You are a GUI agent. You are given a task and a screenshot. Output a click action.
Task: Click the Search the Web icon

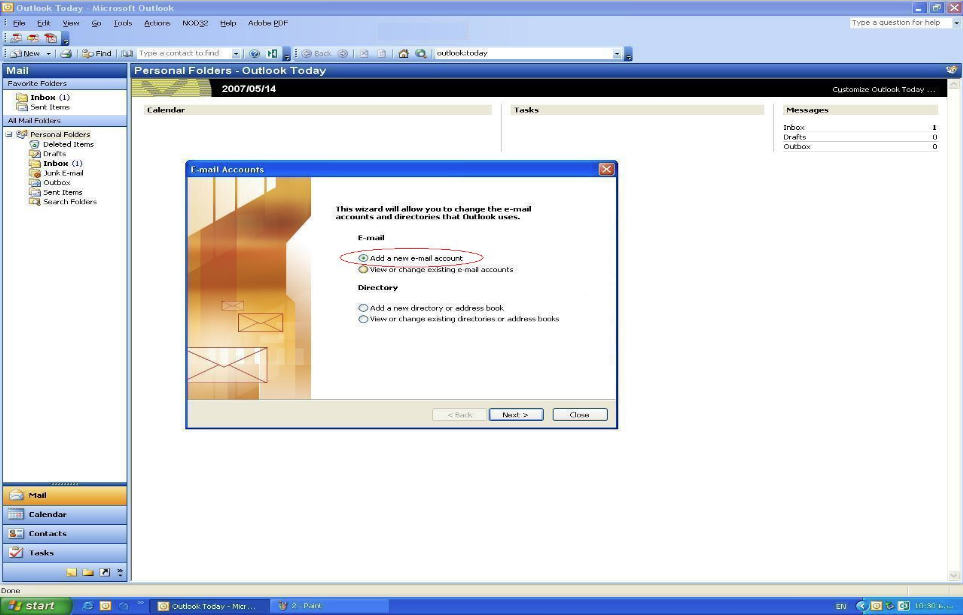click(x=421, y=53)
